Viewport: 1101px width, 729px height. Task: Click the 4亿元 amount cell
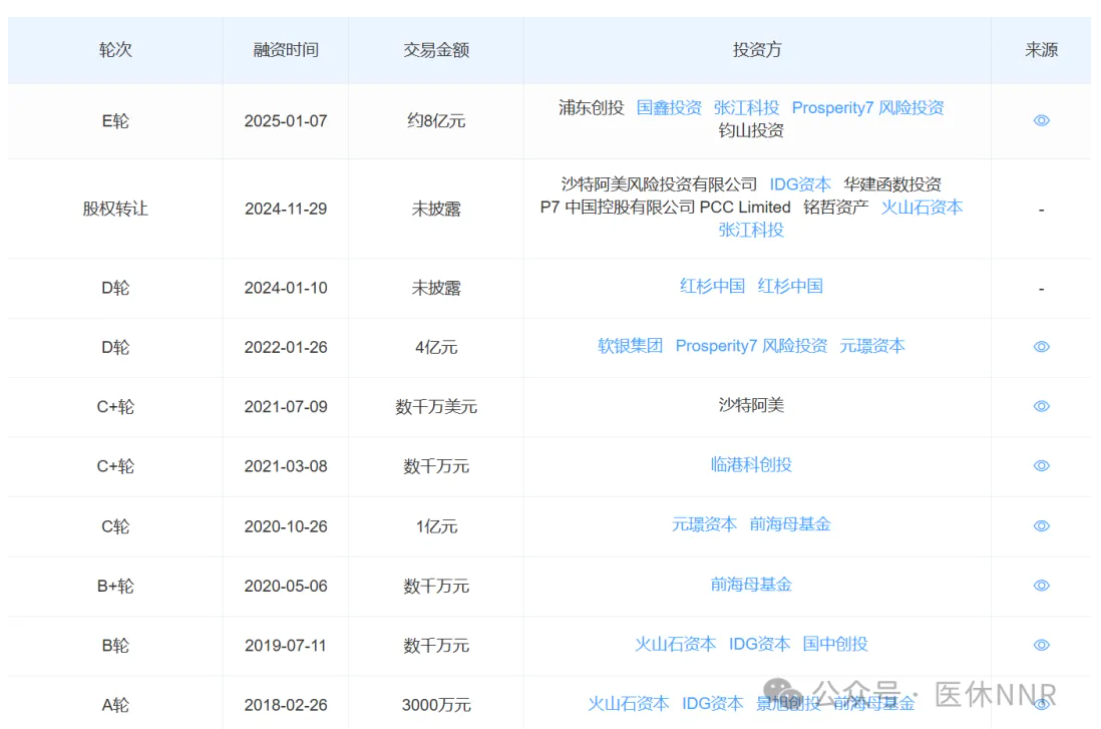436,347
